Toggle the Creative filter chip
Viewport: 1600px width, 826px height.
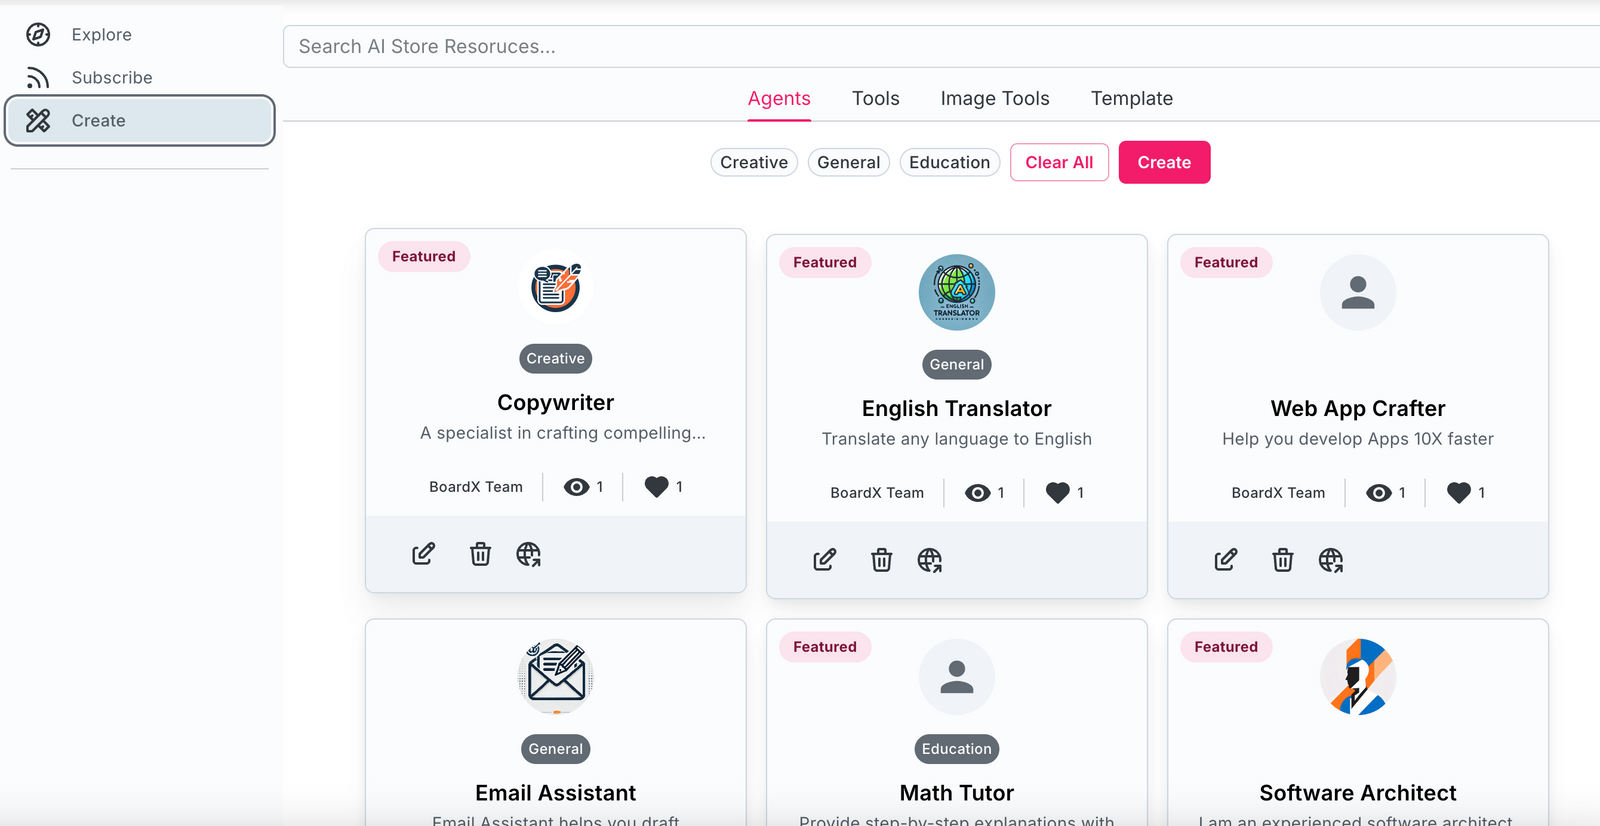(x=754, y=162)
